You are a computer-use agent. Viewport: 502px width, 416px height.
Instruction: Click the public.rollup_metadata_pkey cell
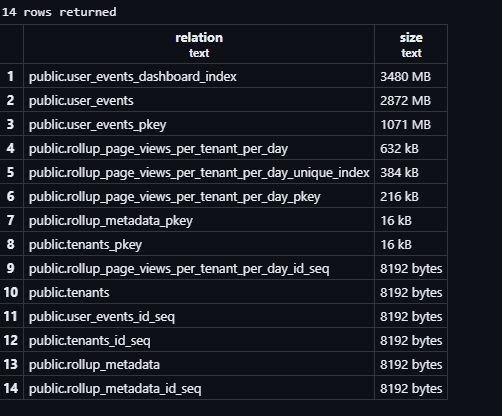[x=199, y=220]
